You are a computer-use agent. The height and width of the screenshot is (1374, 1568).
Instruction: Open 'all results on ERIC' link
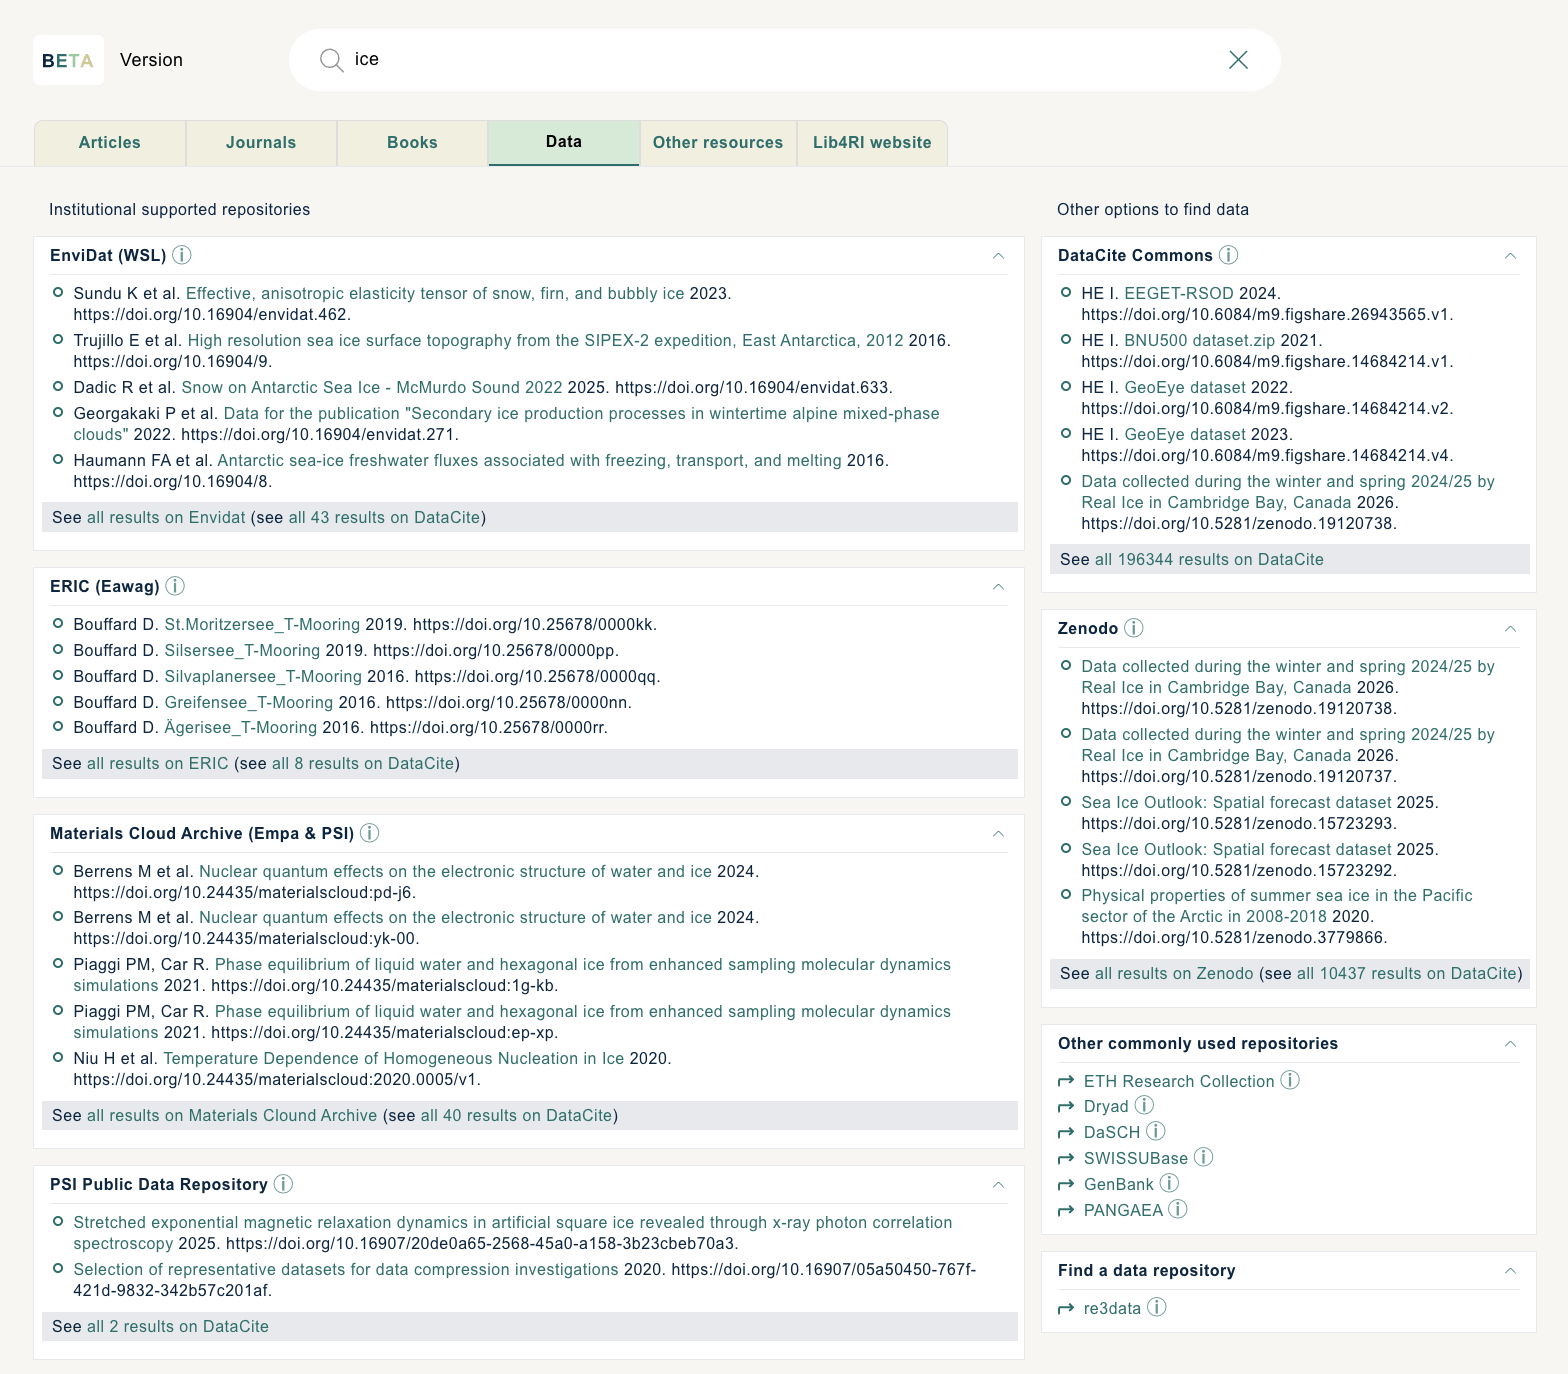tap(158, 763)
